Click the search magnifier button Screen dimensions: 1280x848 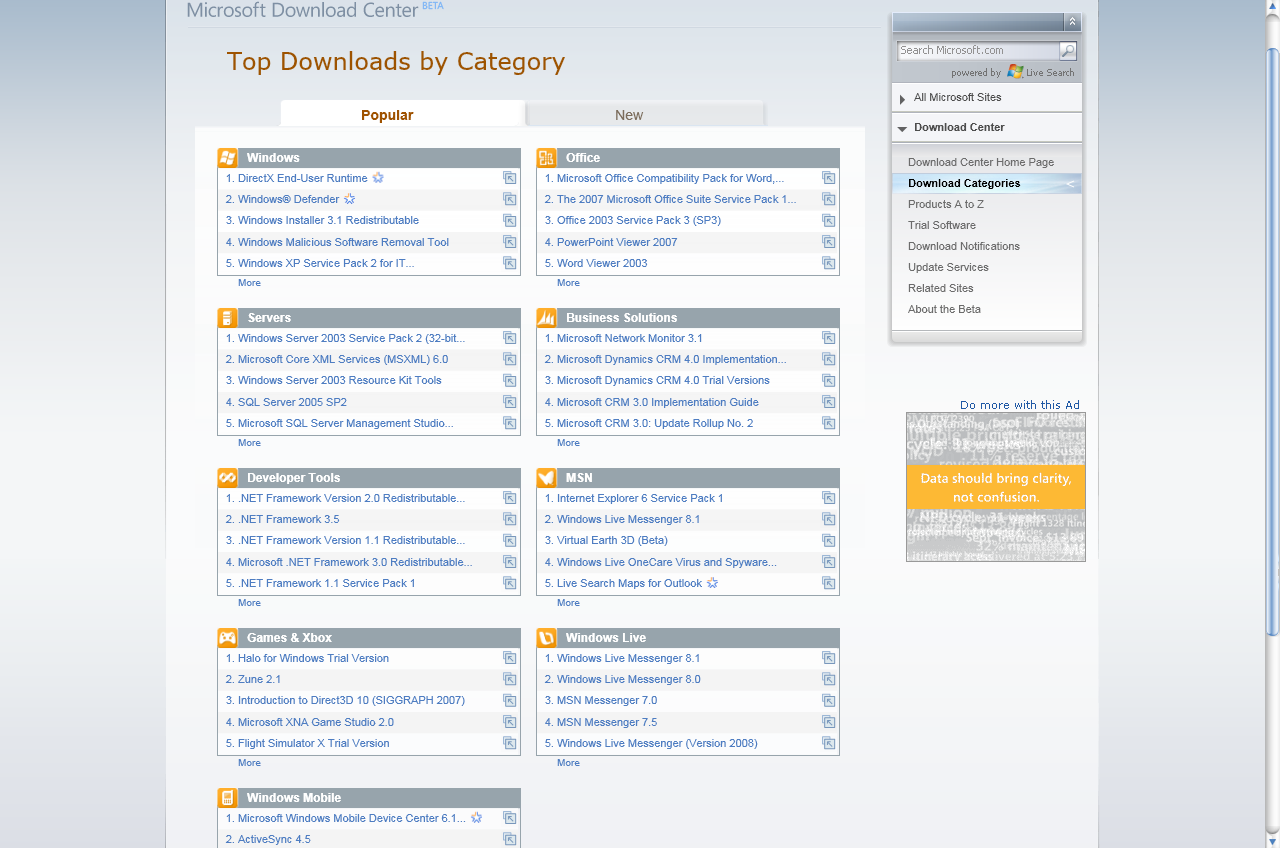(1068, 51)
